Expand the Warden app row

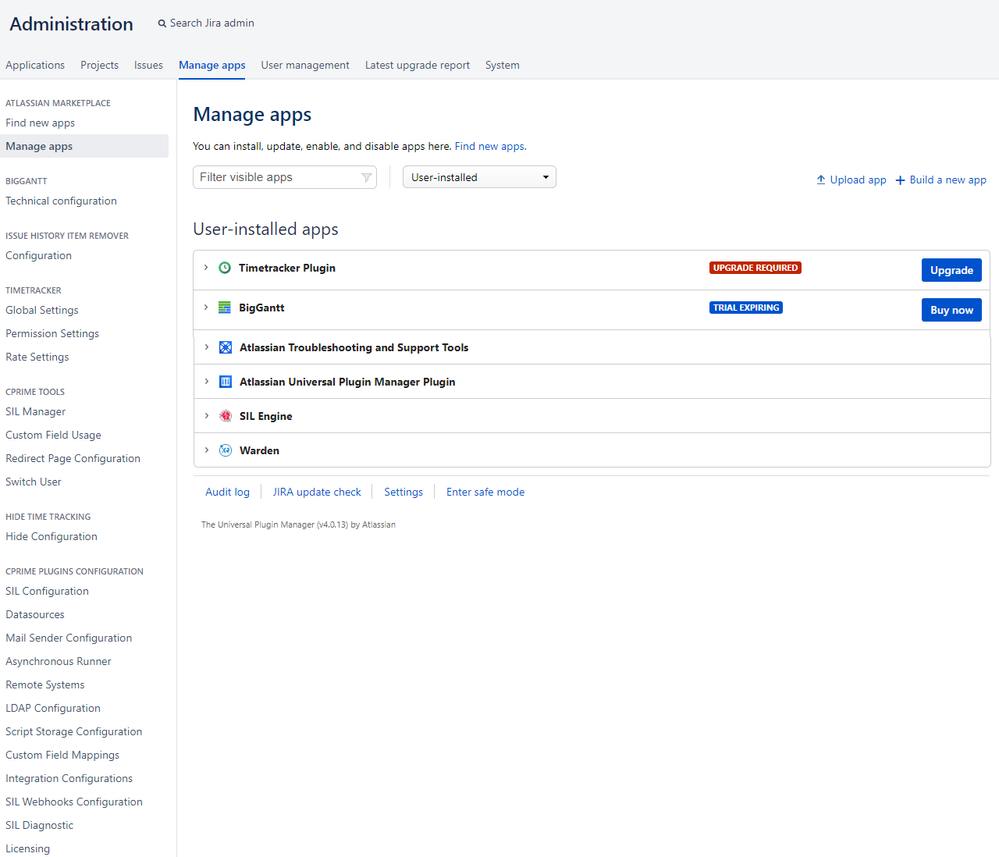coord(206,450)
